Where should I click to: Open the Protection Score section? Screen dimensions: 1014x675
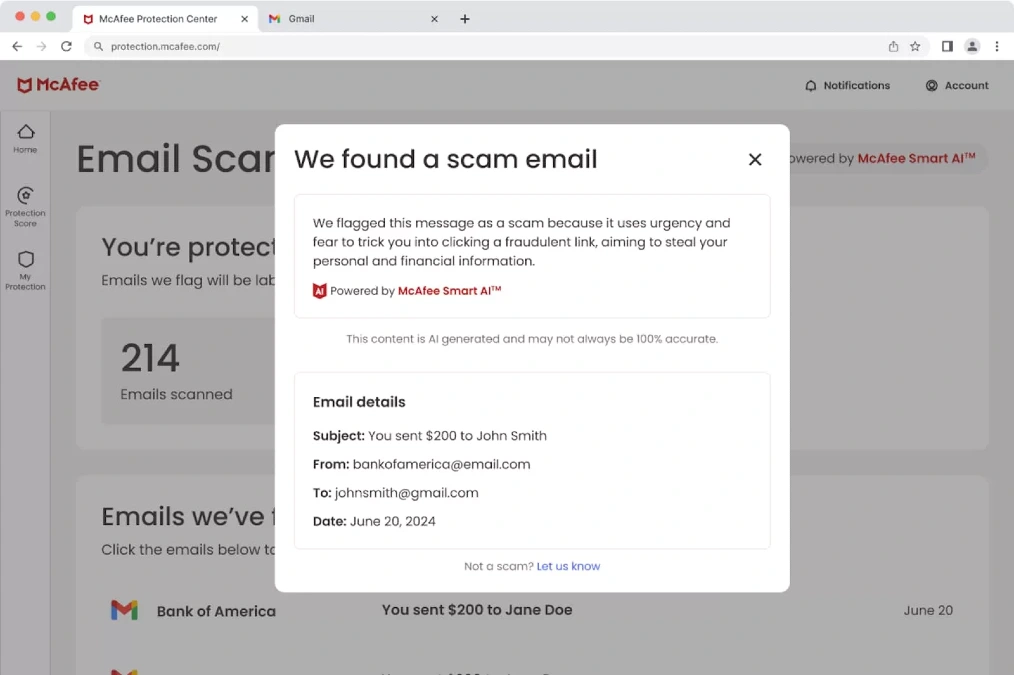pyautogui.click(x=25, y=203)
